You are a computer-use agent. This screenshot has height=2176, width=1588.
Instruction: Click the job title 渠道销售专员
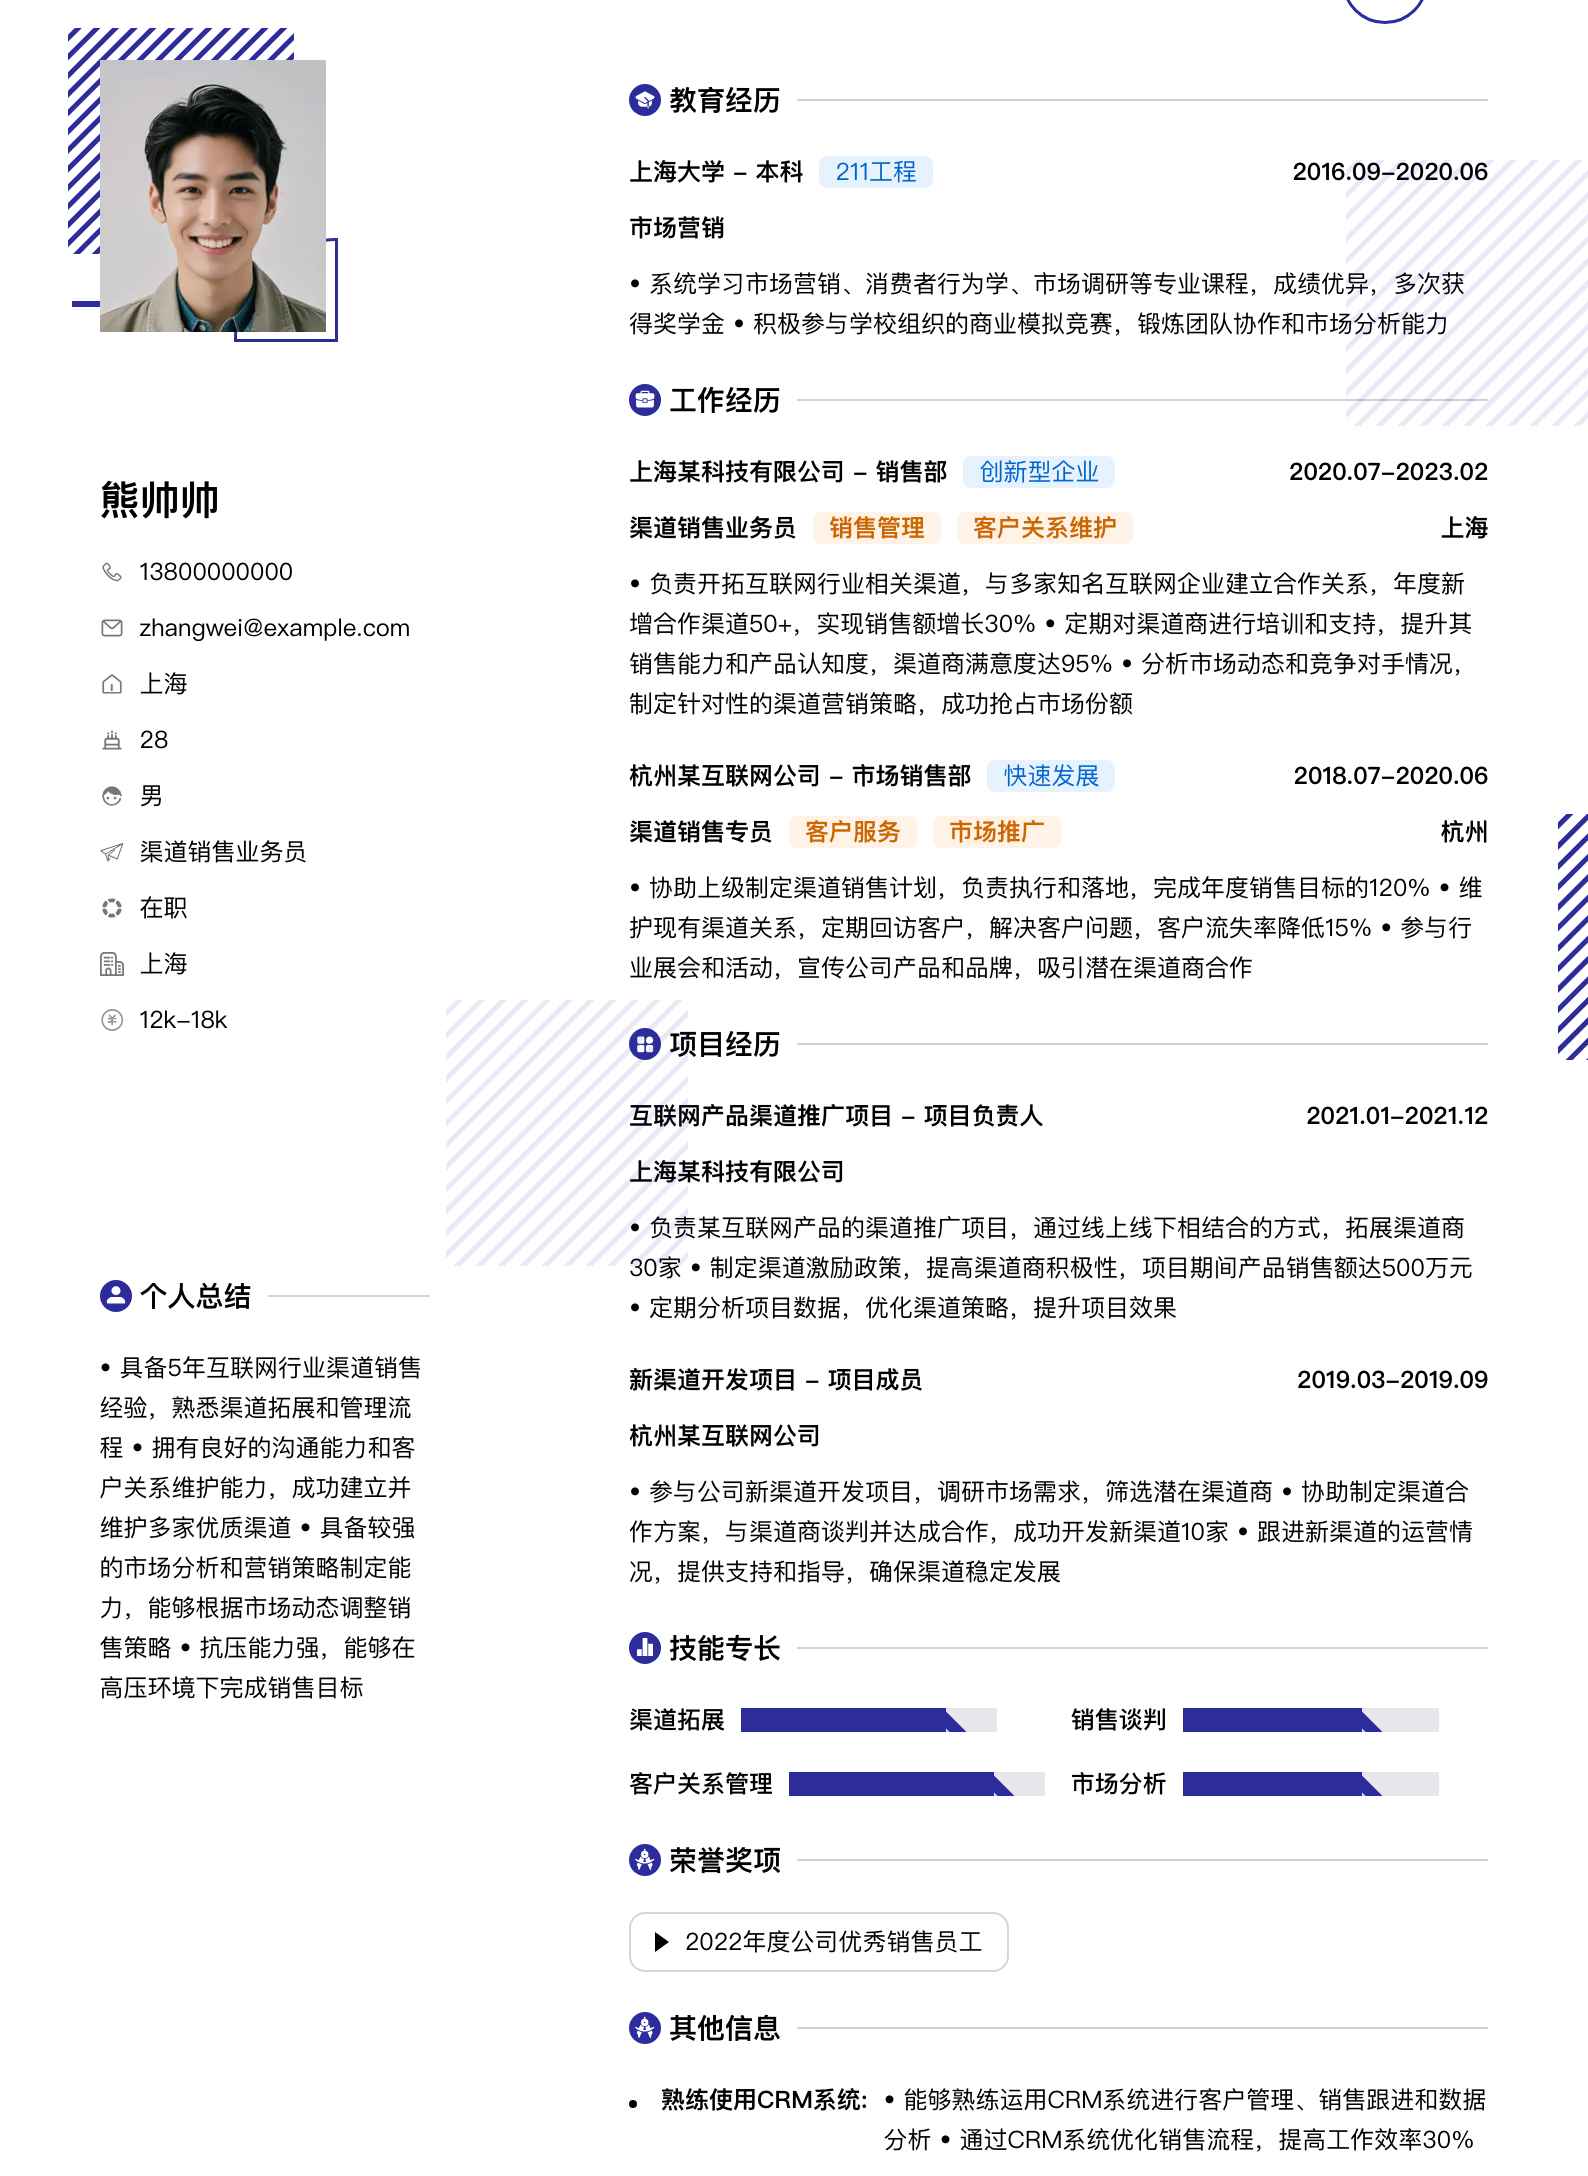click(701, 832)
